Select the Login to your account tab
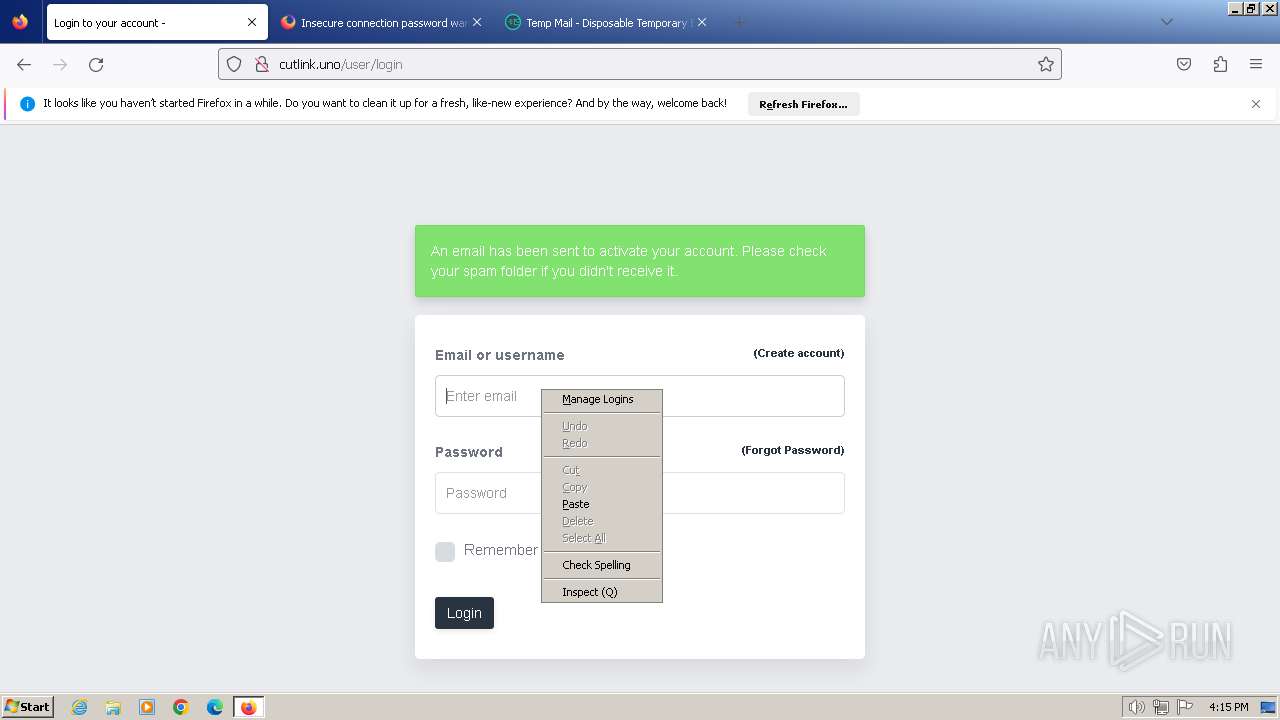 [x=157, y=22]
